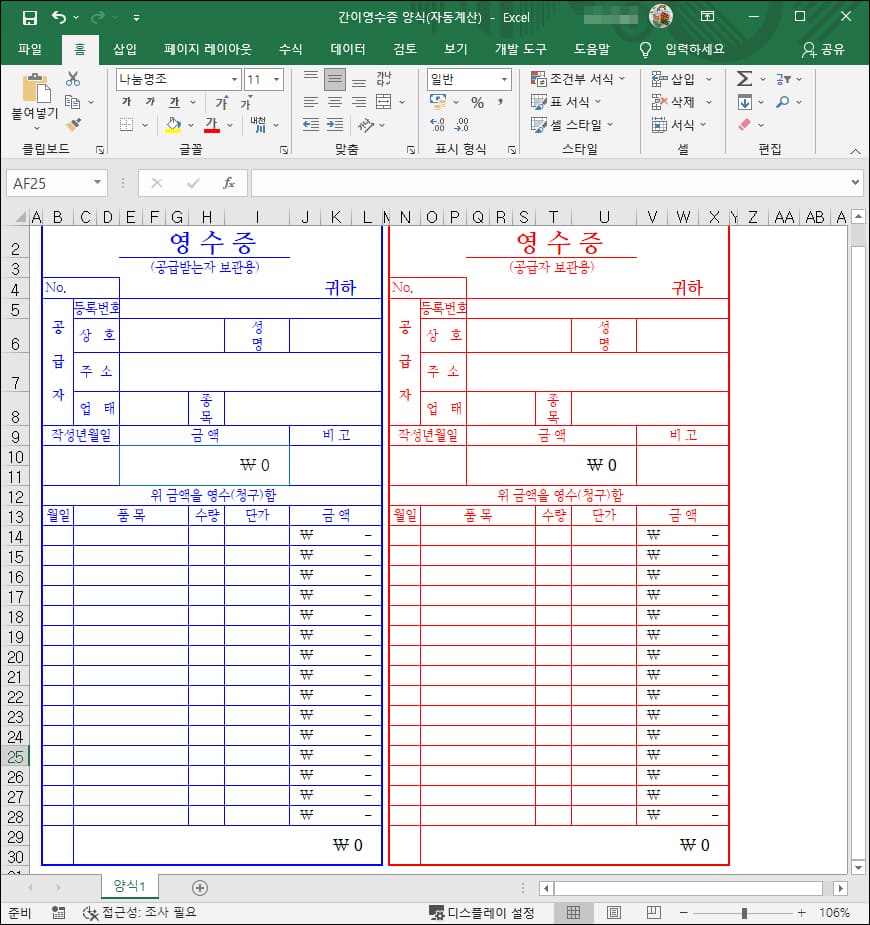
Task: Open the Name Box dropdown arrow
Action: click(97, 182)
